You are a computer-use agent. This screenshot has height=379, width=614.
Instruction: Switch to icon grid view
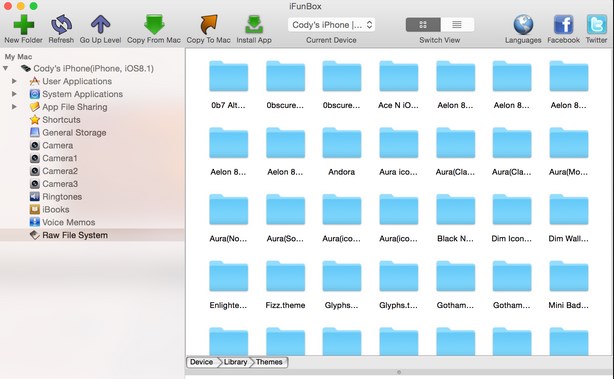[x=423, y=25]
